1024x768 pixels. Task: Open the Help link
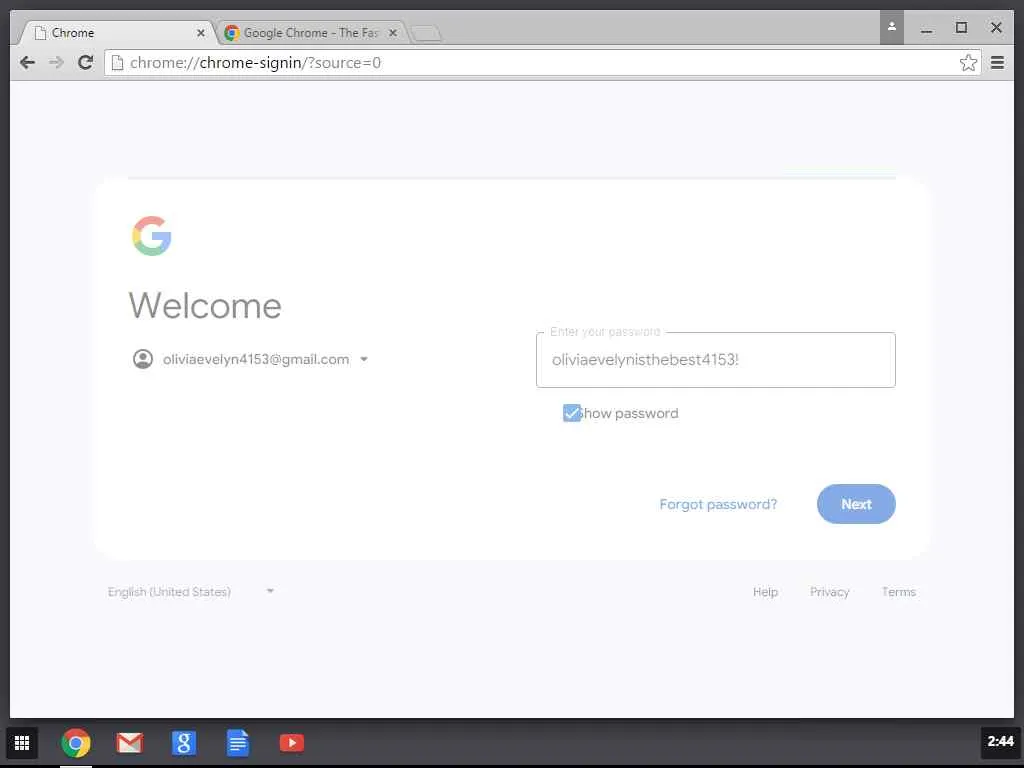[x=765, y=592]
